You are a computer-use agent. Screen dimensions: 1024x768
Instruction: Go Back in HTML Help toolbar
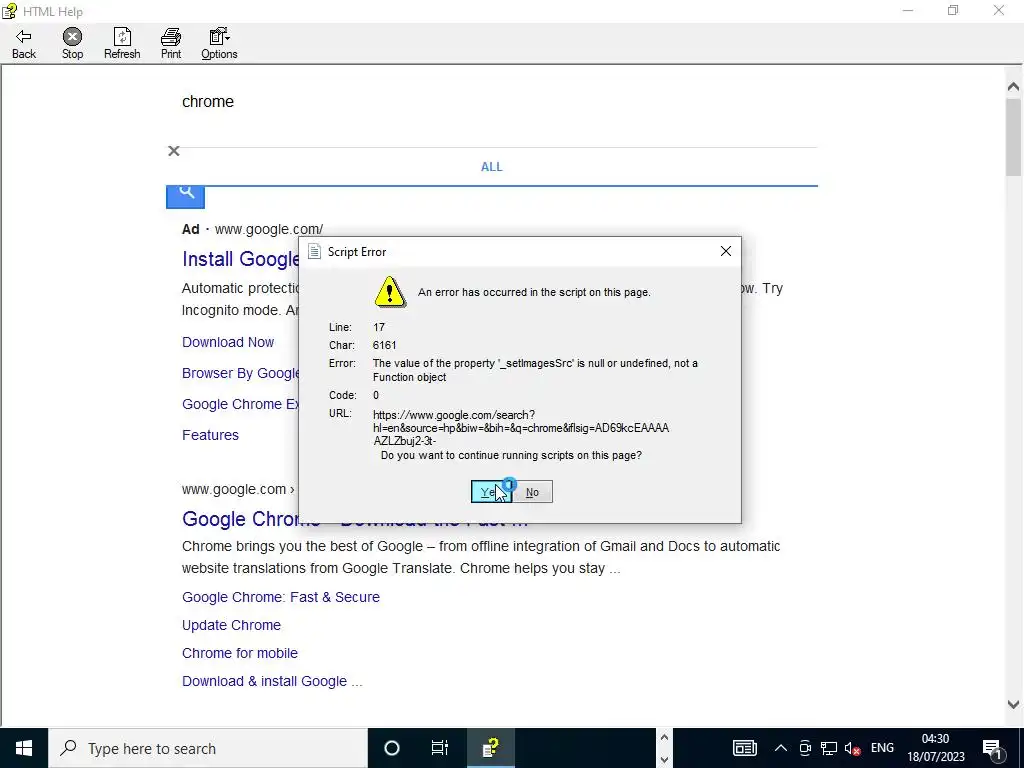pos(24,44)
